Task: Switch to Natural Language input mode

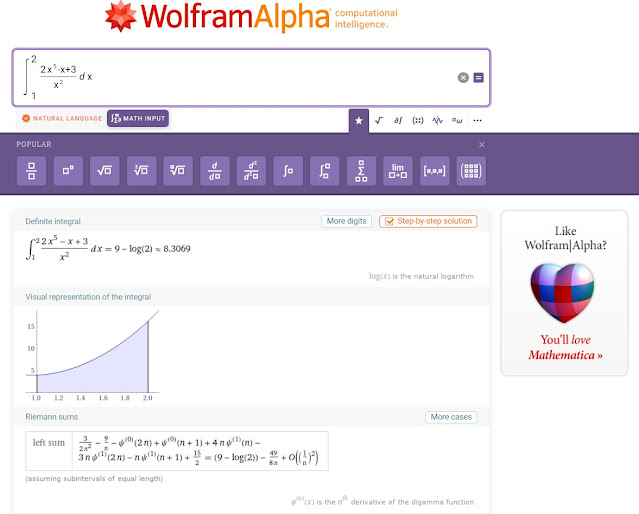Action: click(x=62, y=119)
